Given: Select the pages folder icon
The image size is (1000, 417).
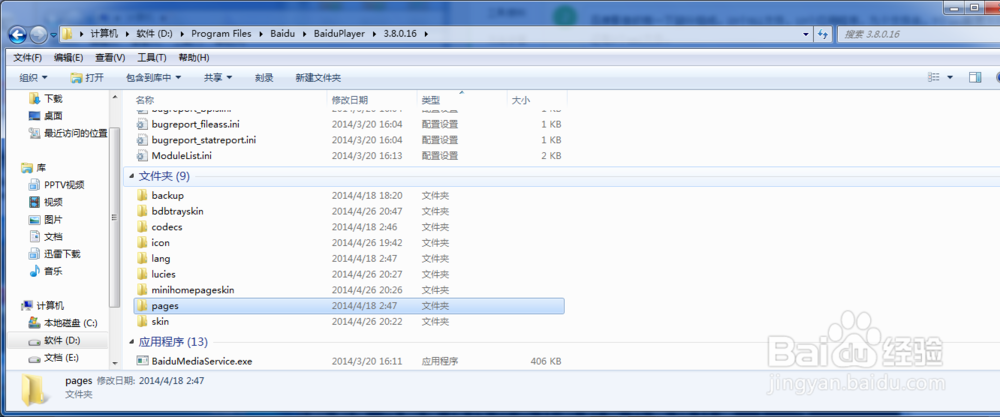Looking at the screenshot, I should 142,306.
